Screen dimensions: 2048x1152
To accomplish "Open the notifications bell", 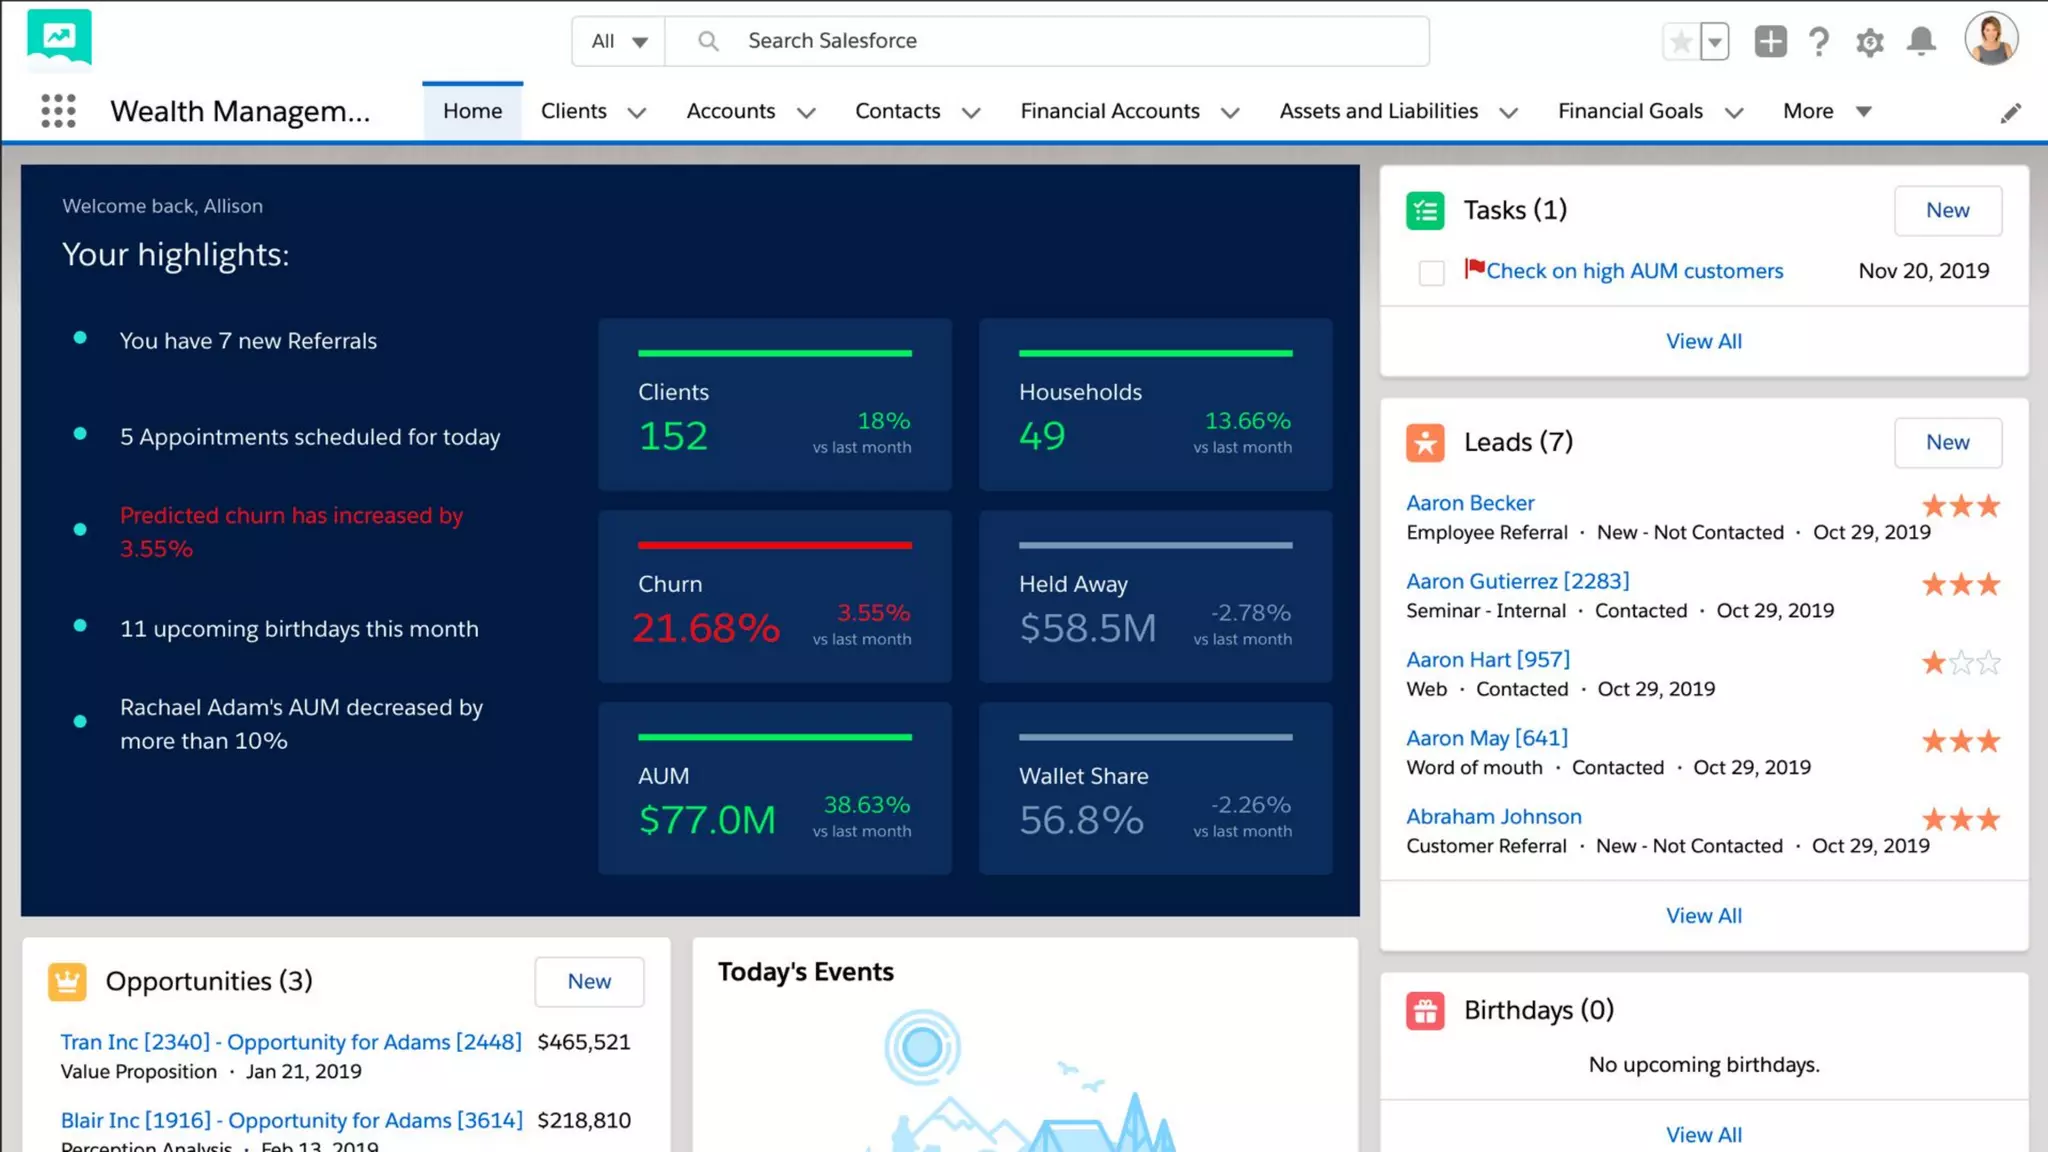I will pyautogui.click(x=1921, y=42).
